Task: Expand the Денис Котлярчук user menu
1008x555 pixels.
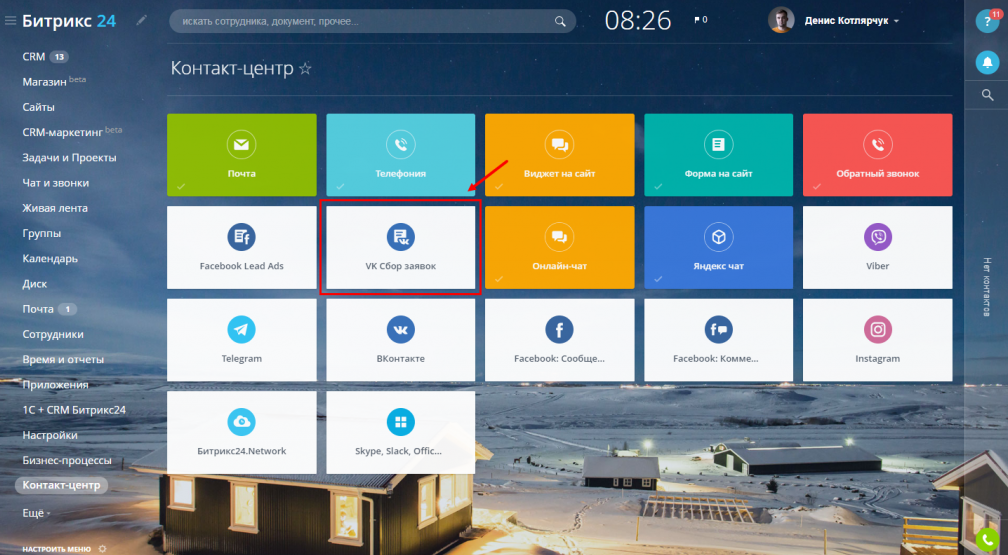Action: tap(850, 20)
